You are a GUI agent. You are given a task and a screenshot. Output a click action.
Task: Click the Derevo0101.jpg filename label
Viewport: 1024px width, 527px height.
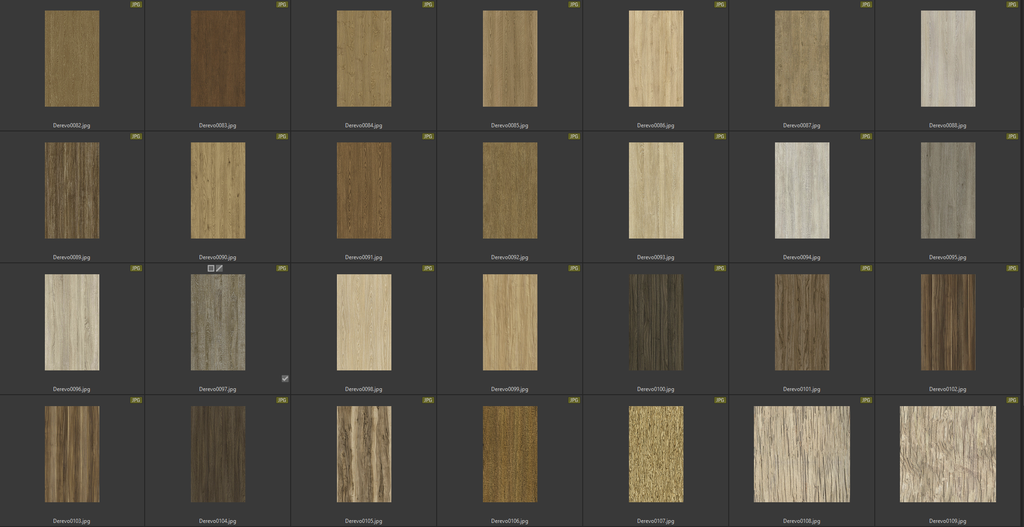tap(802, 389)
